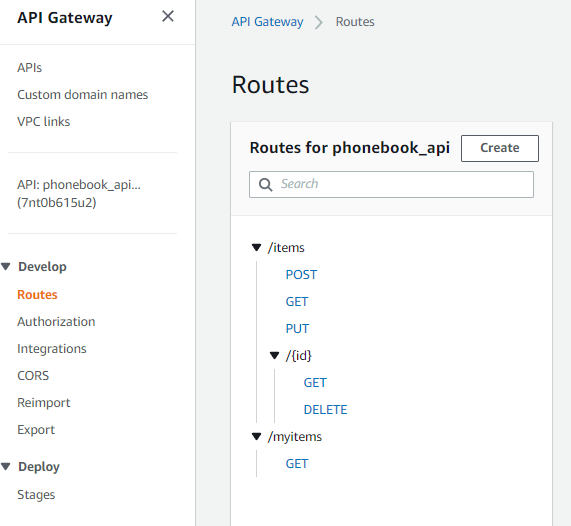Open the APIs page in the sidebar

[29, 68]
